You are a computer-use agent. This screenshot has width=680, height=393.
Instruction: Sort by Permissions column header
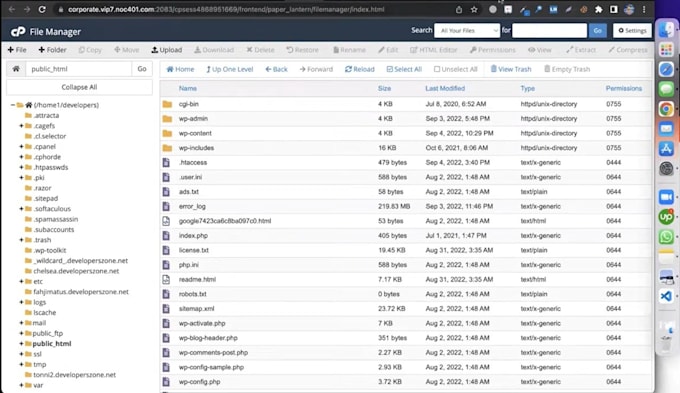point(624,88)
